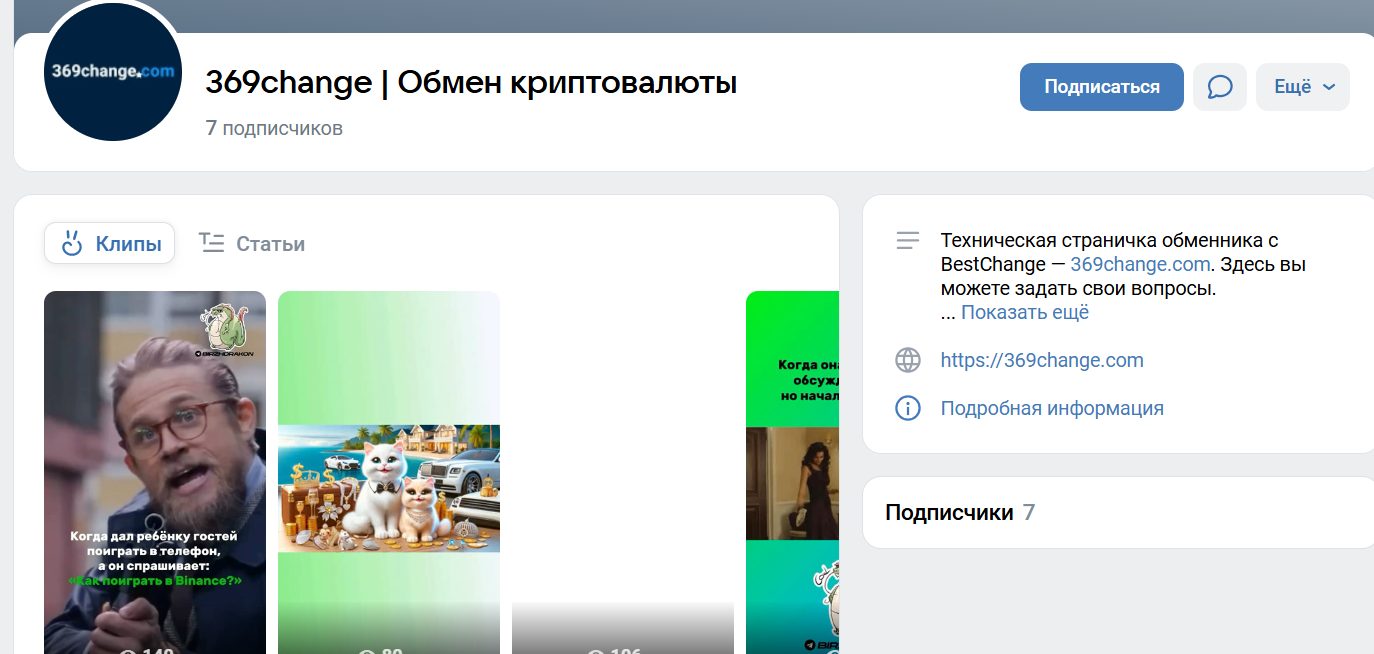Screen dimensions: 1374x654
Task: Click the 369change.com round profile avatar
Action: pyautogui.click(x=113, y=73)
